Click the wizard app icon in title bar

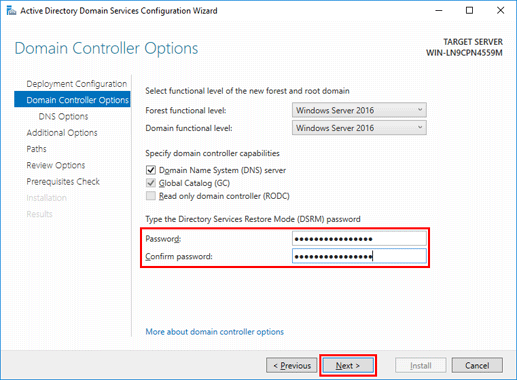(x=11, y=11)
